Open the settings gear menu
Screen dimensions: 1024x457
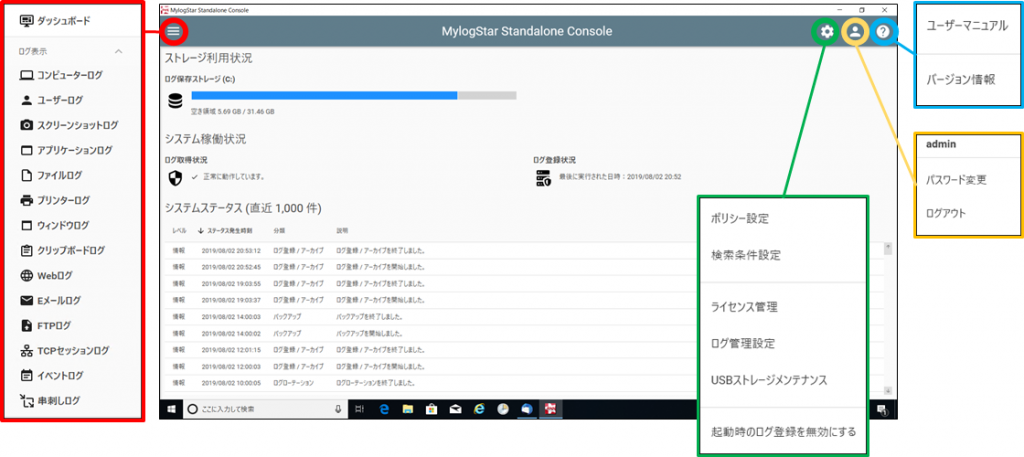(x=826, y=31)
